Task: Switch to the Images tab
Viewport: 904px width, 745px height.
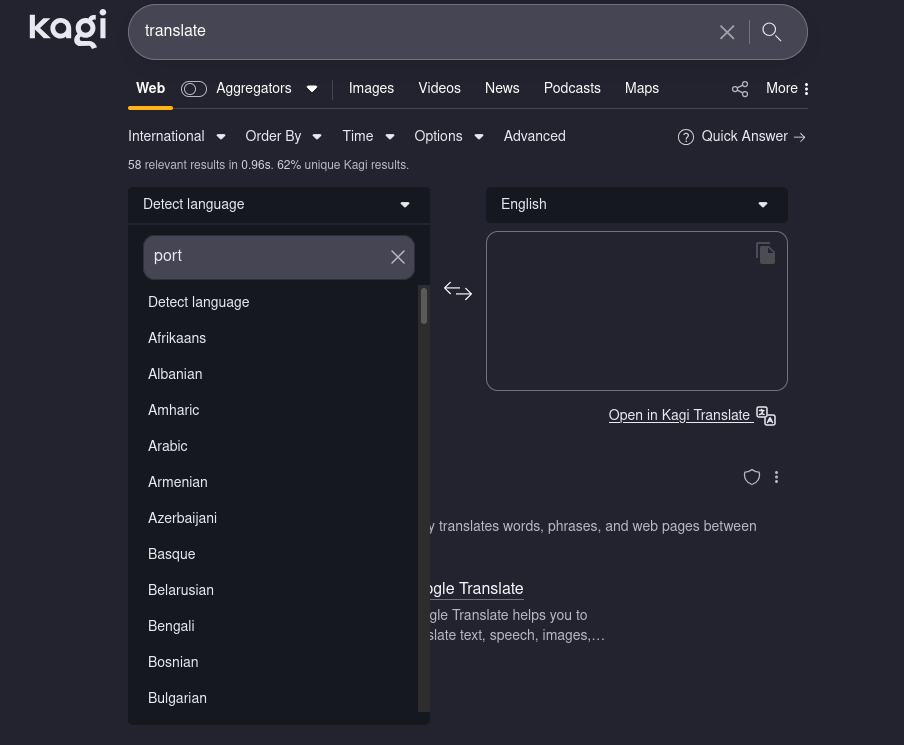Action: pyautogui.click(x=371, y=88)
